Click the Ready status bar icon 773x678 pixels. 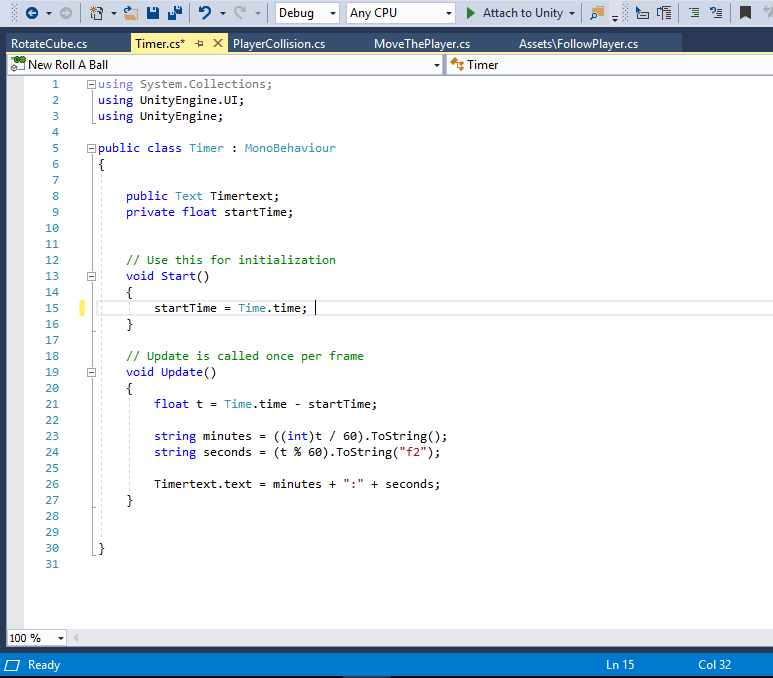point(12,665)
